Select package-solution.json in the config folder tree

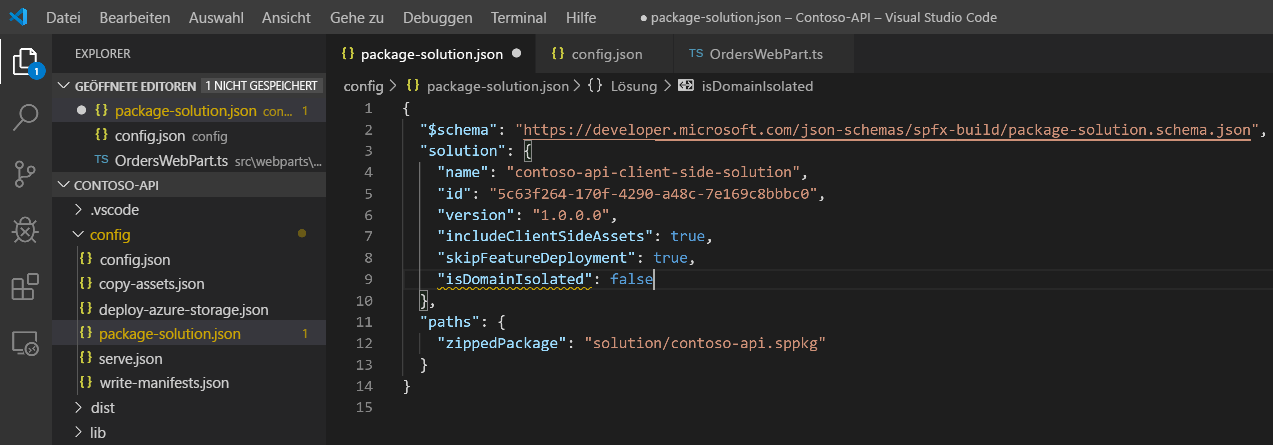point(189,333)
